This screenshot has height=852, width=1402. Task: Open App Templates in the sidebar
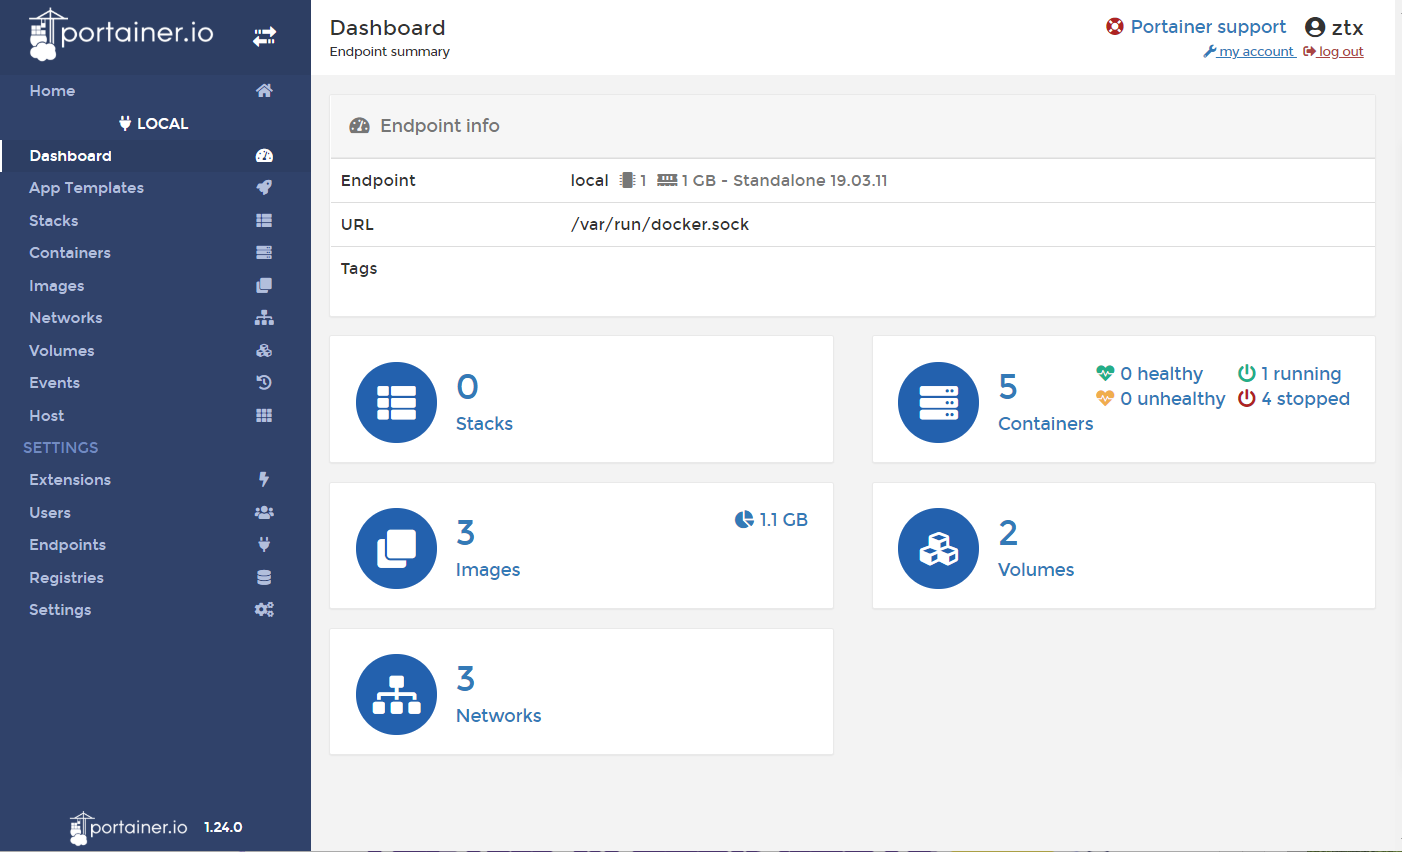click(x=155, y=188)
